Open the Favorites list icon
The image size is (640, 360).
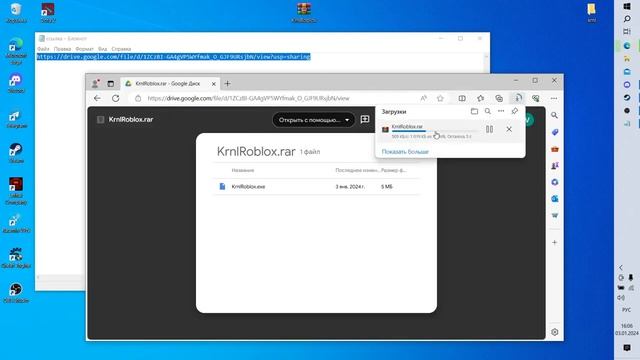point(480,98)
